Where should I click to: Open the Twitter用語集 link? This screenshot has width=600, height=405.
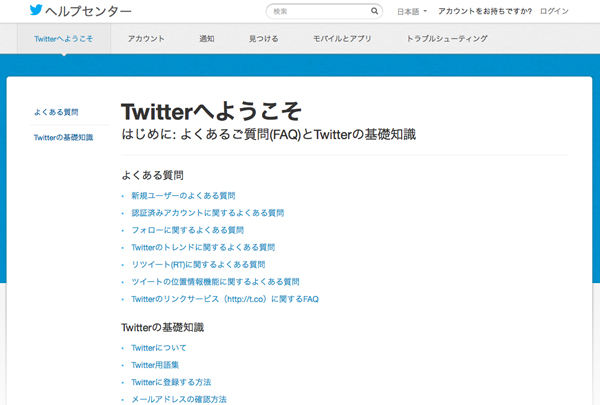155,365
